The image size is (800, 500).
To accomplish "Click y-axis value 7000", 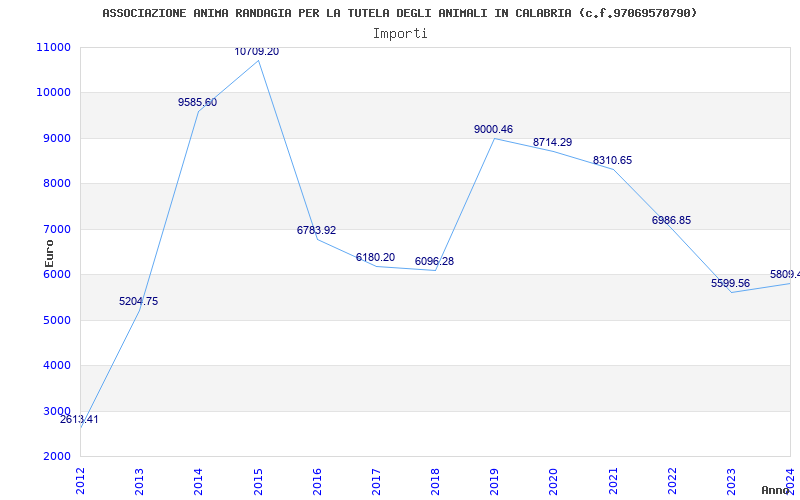I will pos(57,229).
